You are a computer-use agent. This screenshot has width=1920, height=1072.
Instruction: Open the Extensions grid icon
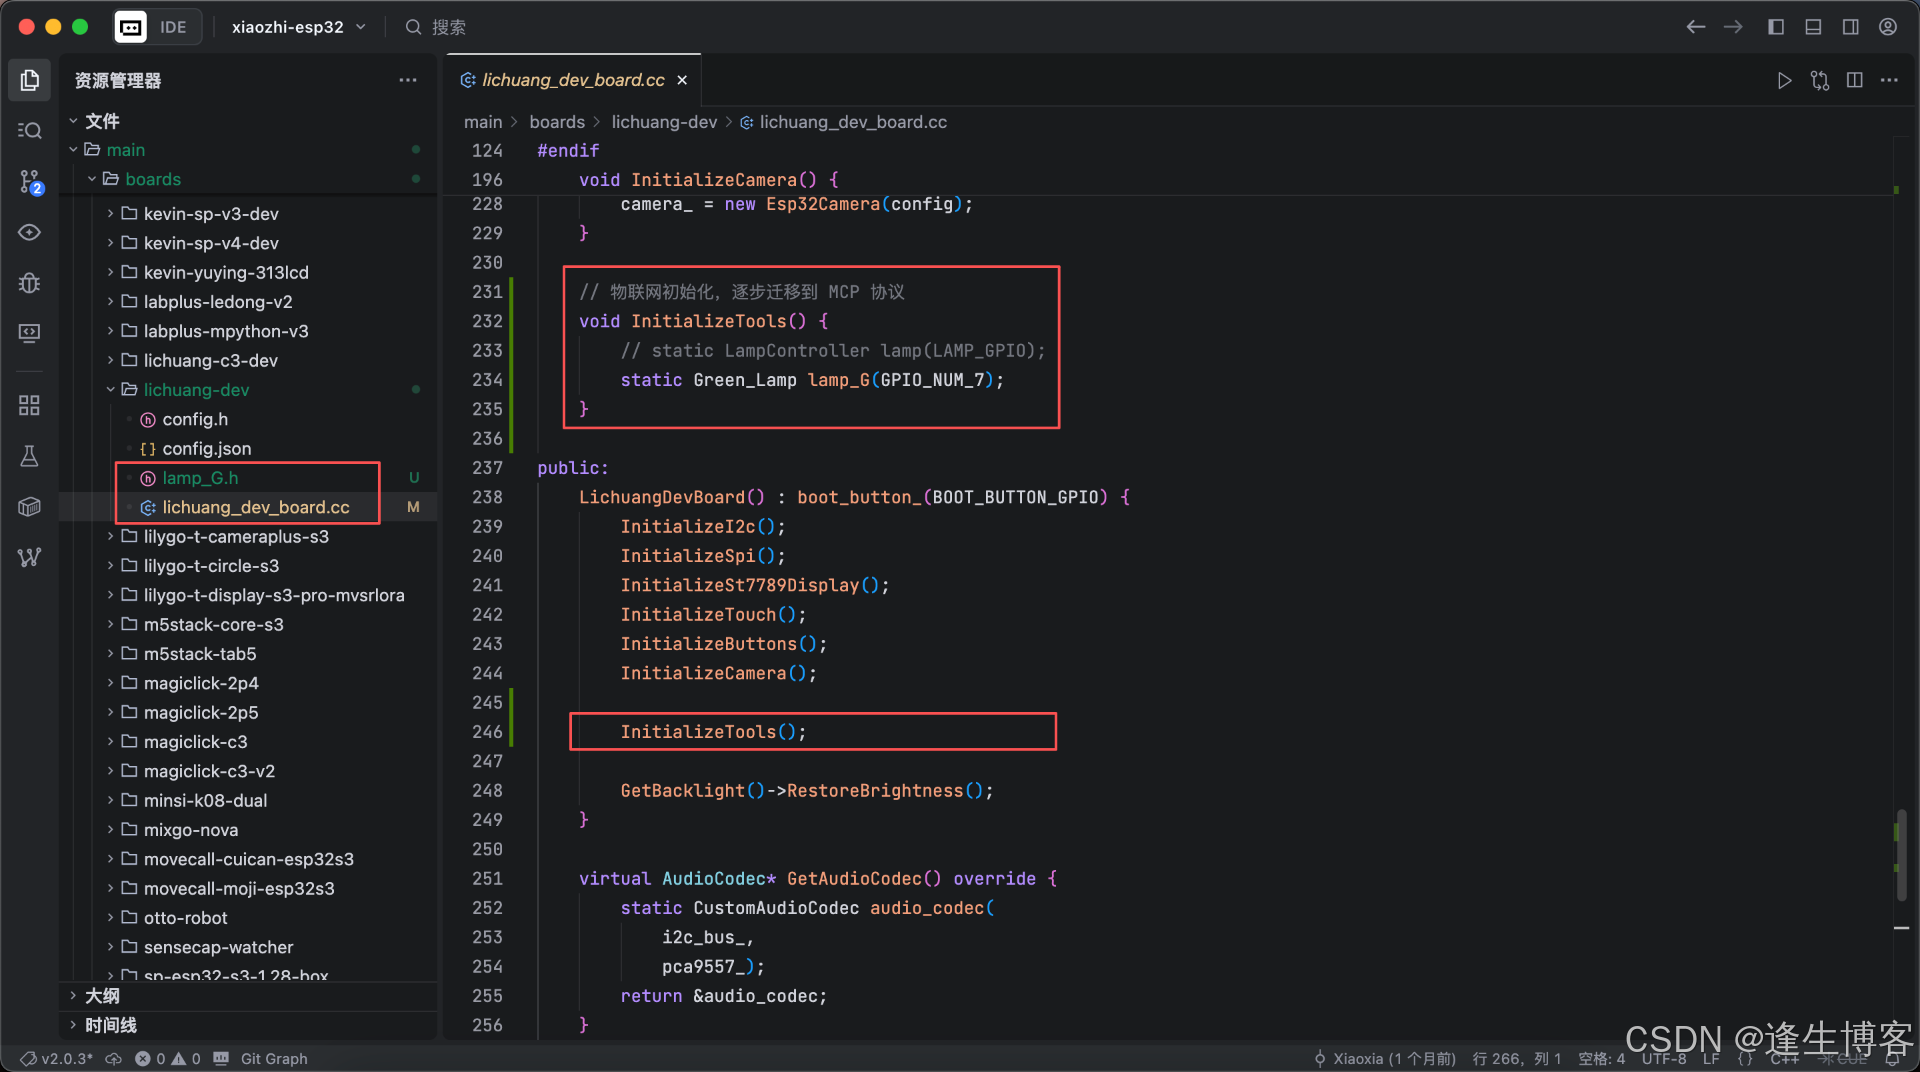pyautogui.click(x=30, y=405)
